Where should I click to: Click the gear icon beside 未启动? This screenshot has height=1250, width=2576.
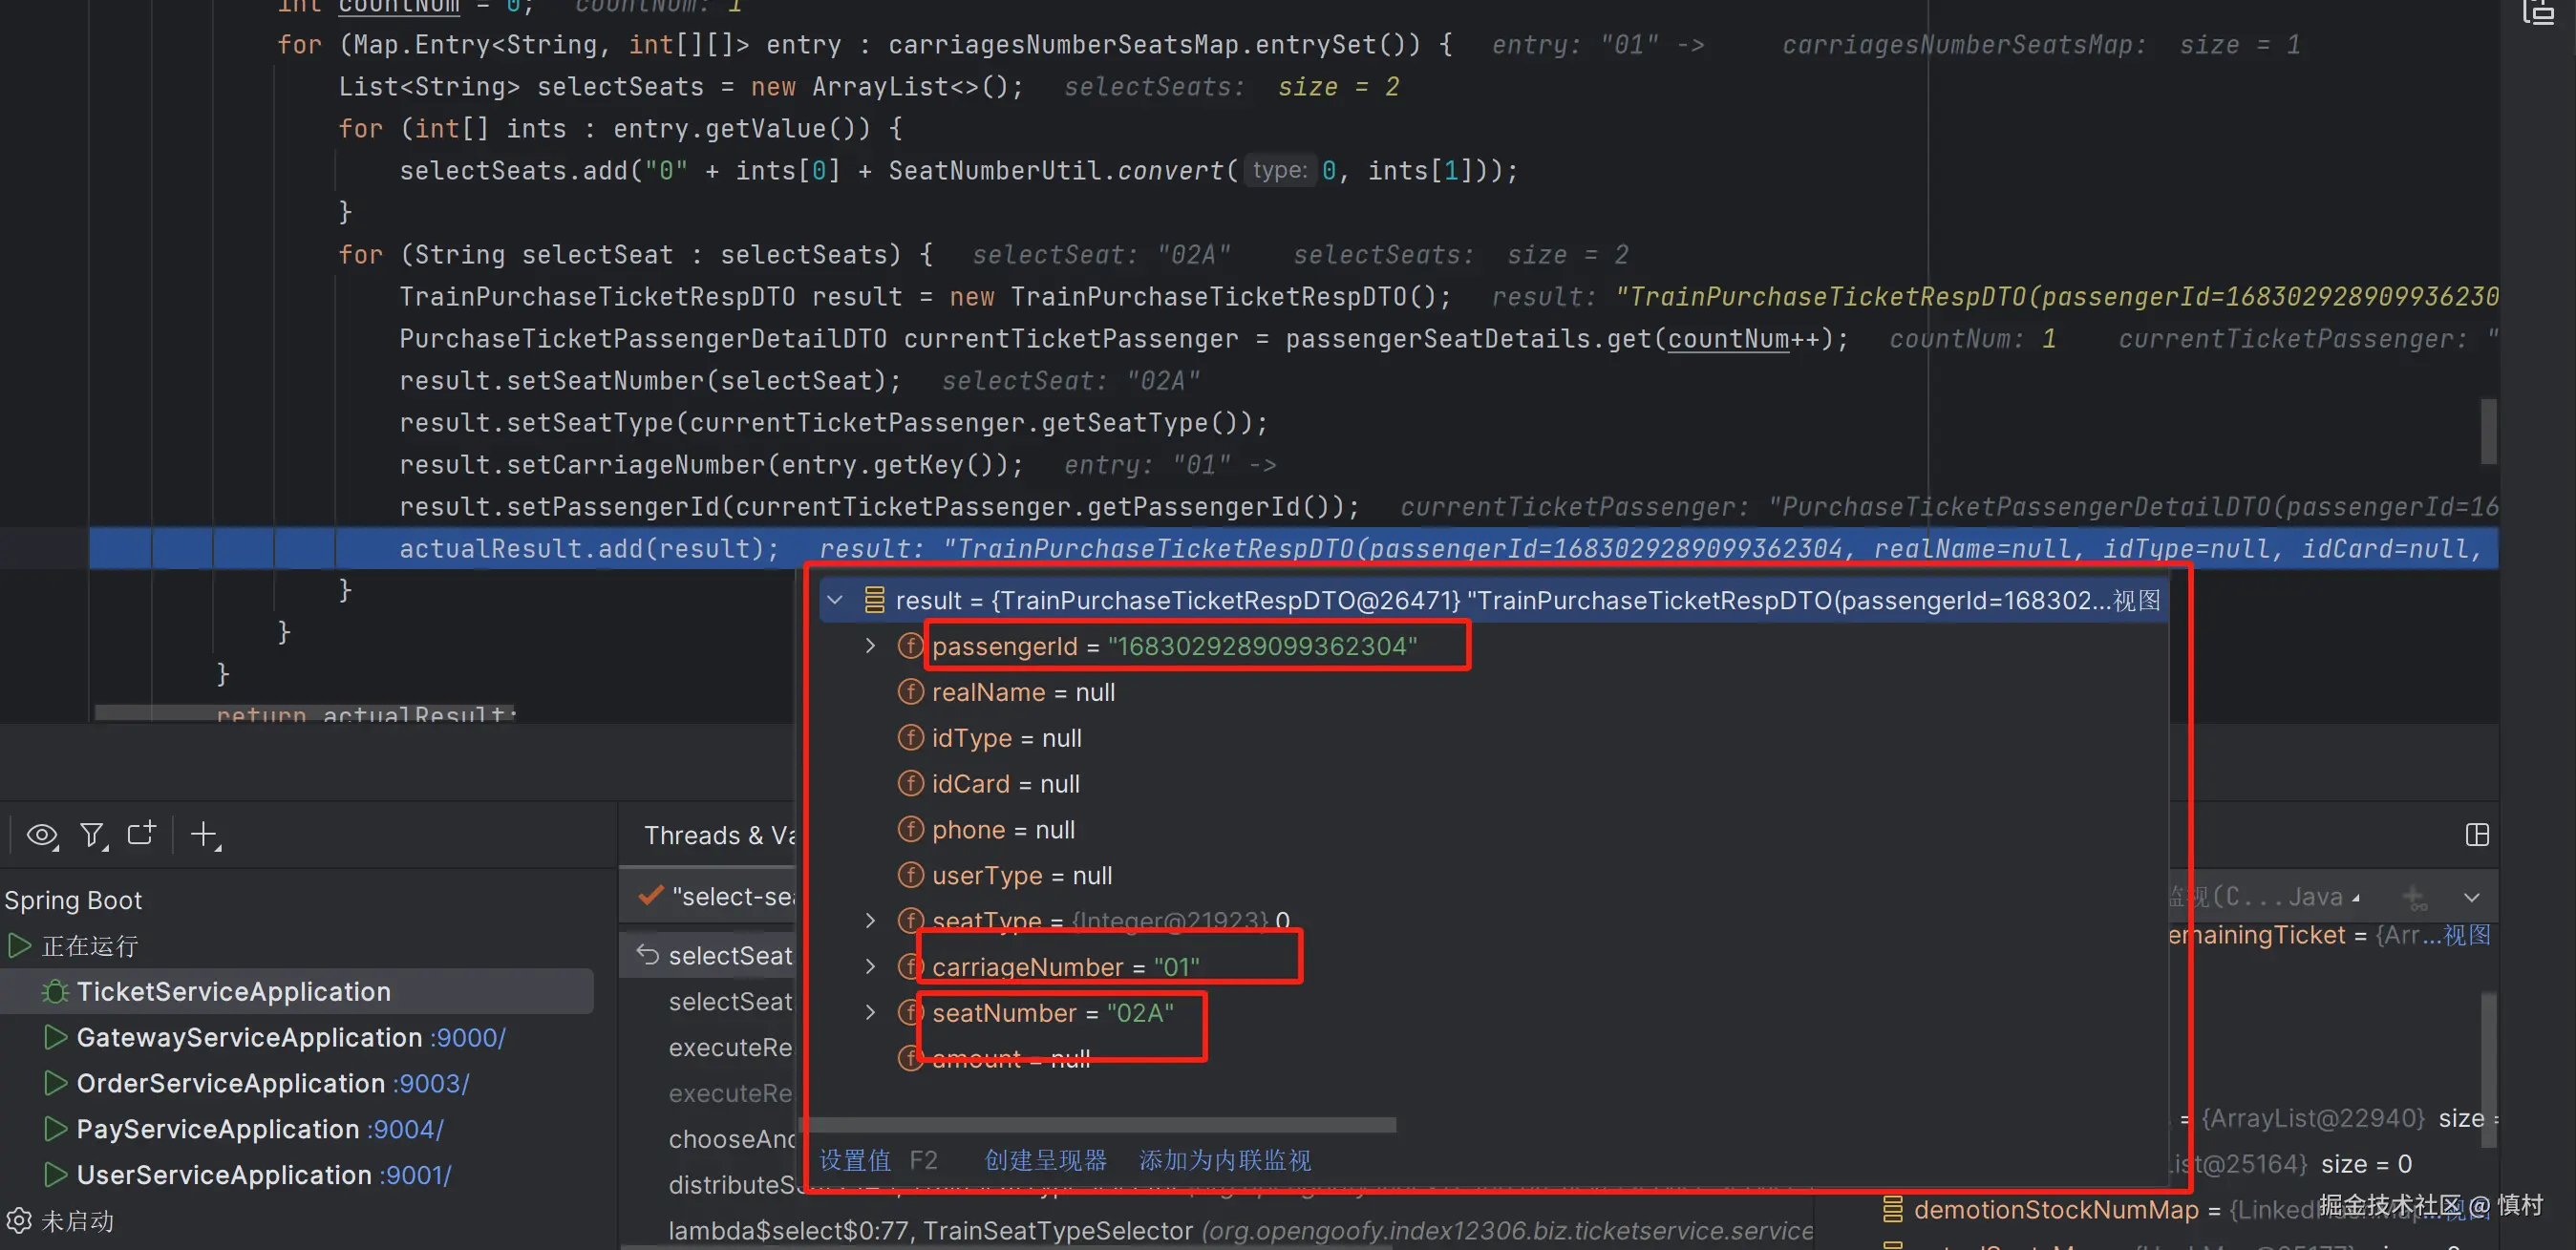(17, 1220)
